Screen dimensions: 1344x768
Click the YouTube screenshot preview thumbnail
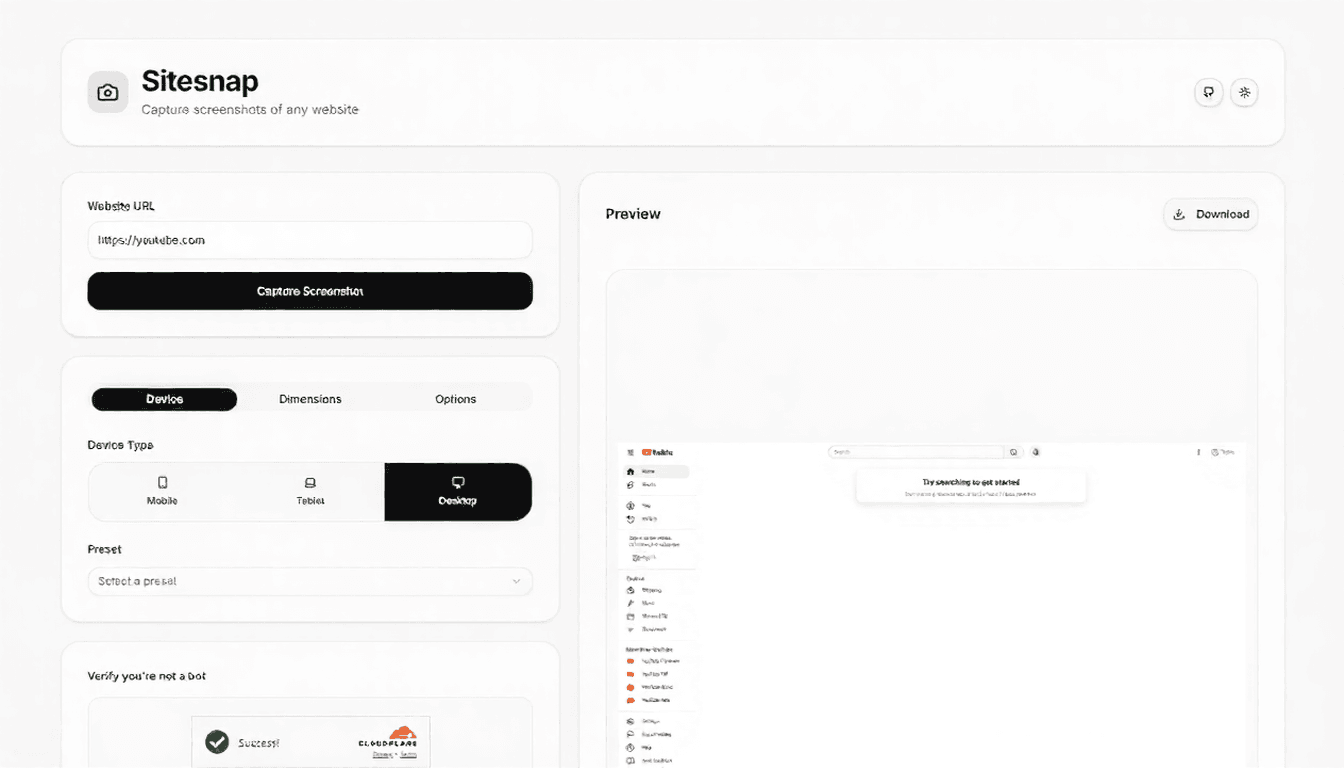pos(932,604)
